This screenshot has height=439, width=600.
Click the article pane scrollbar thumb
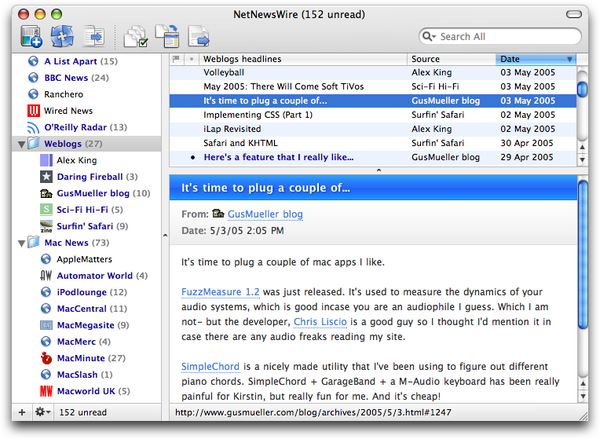coord(583,254)
